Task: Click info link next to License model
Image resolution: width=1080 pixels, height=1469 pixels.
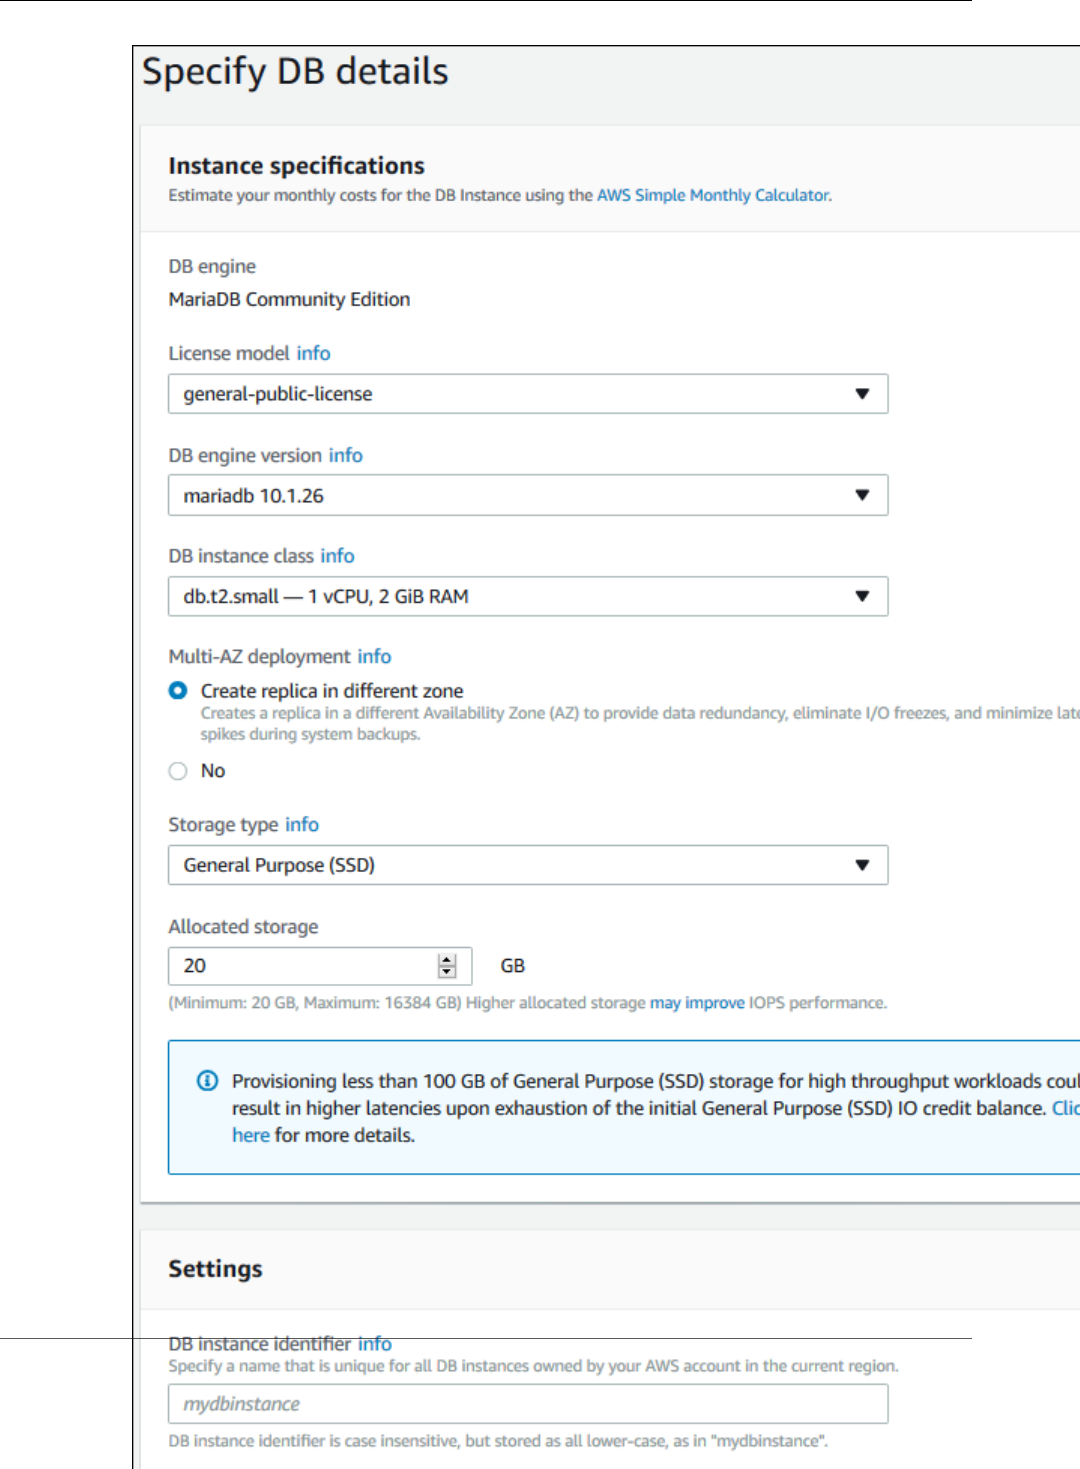Action: tap(313, 353)
